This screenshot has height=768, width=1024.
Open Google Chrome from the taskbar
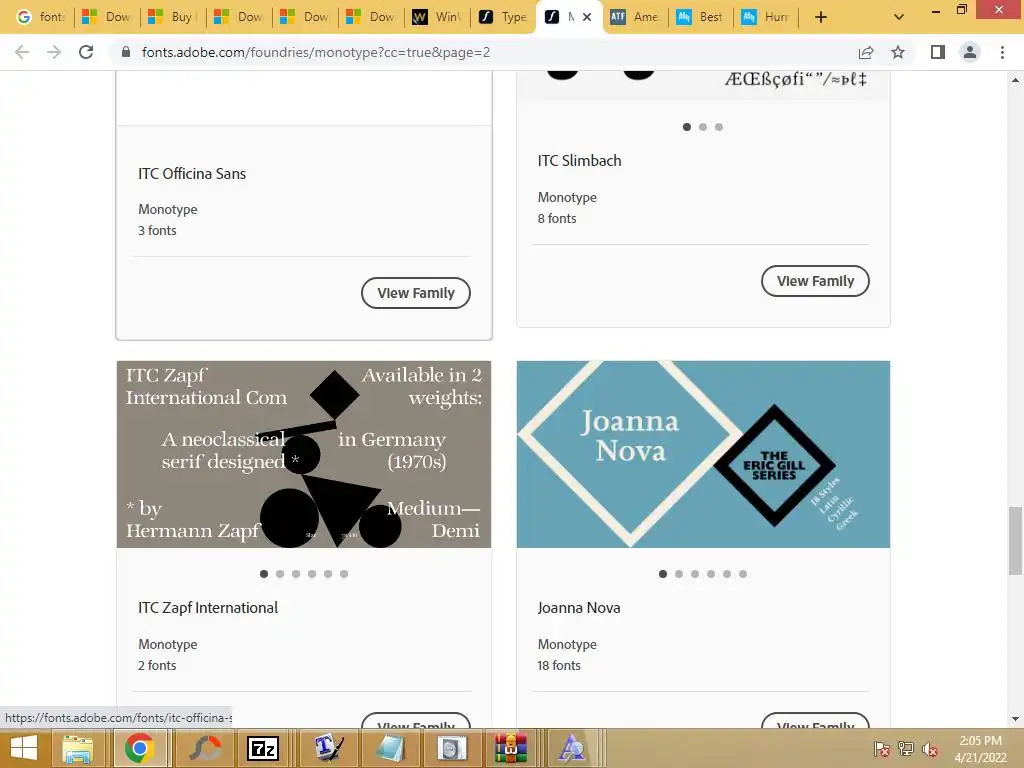[x=139, y=748]
